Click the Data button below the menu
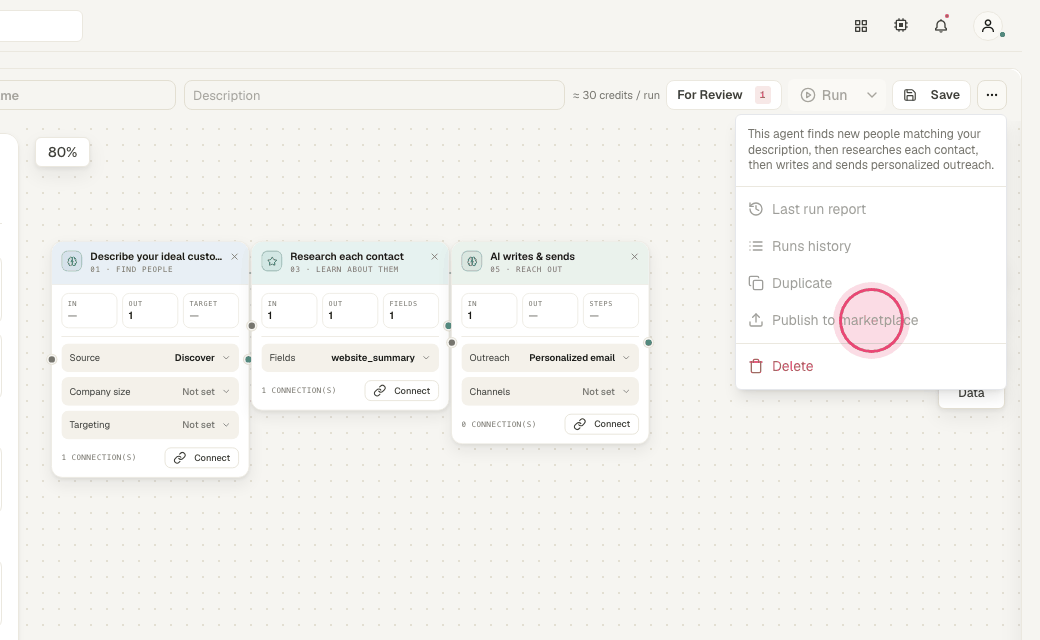The image size is (1040, 640). tap(971, 395)
